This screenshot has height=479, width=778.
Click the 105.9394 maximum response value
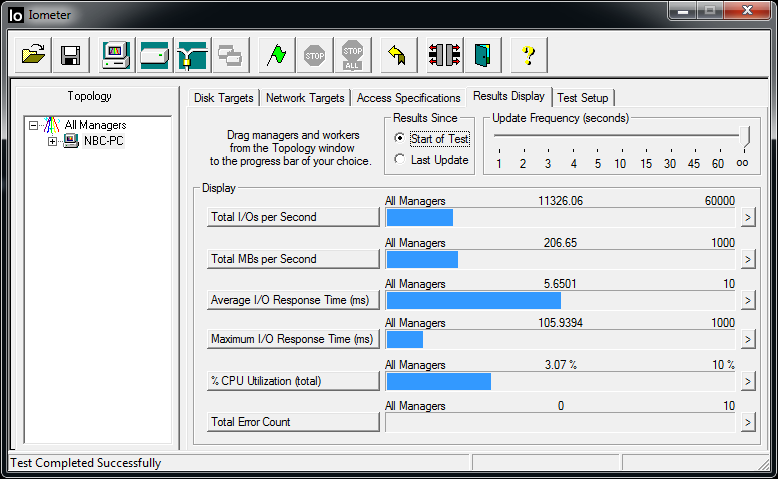coord(561,323)
